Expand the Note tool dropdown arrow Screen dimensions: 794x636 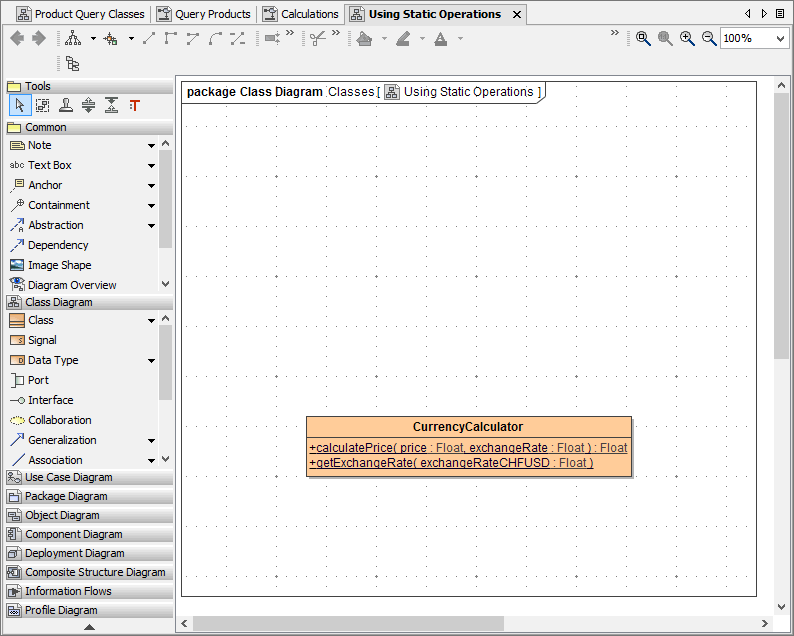152,146
